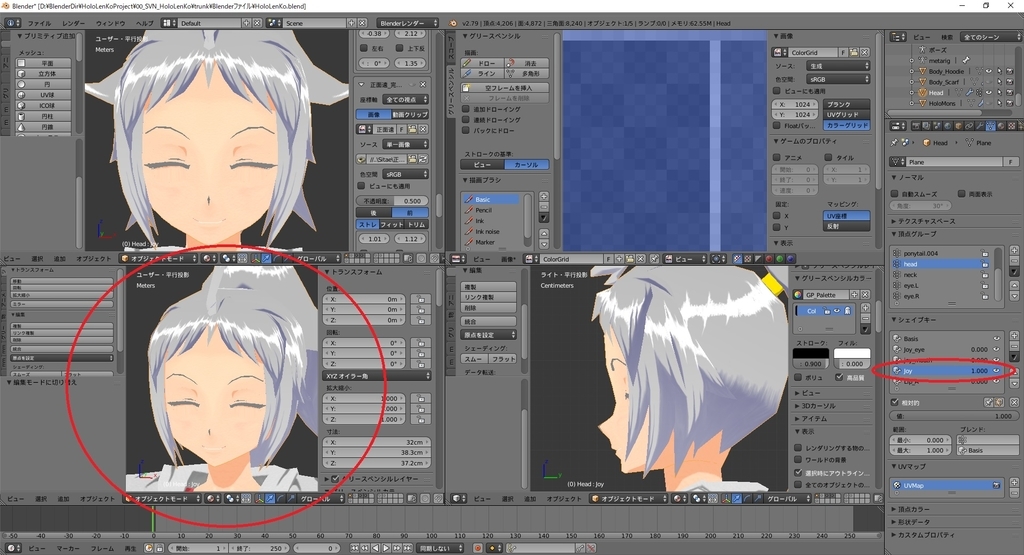Add a new vertex group with plus icon

point(1014,250)
